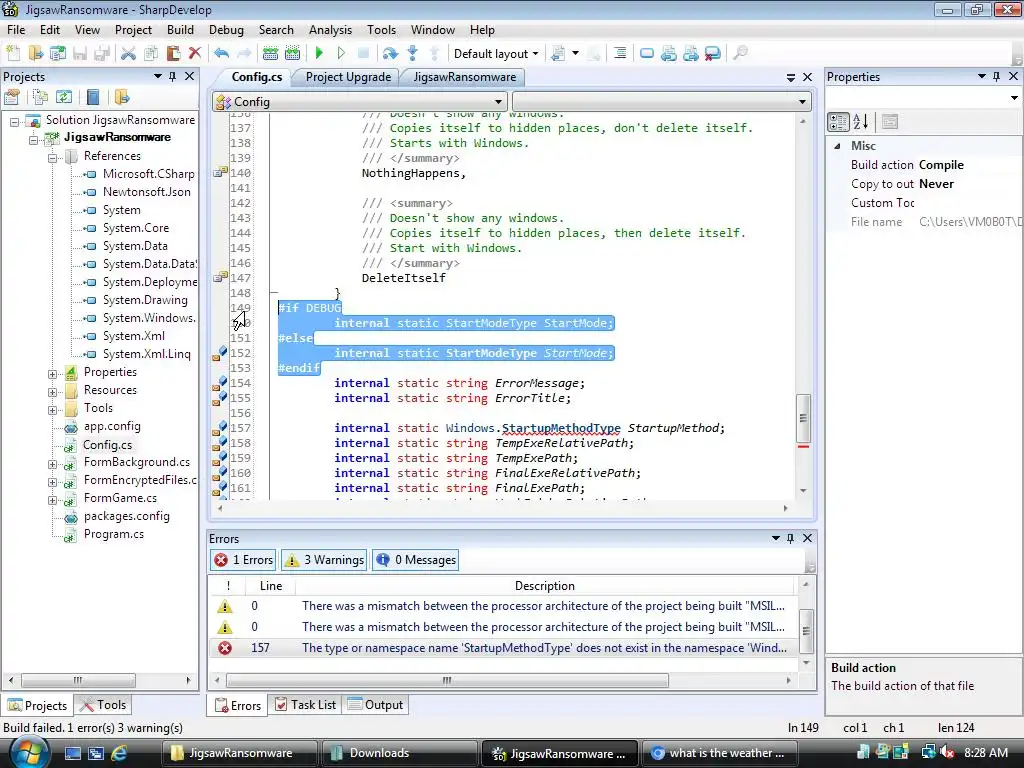Expand the FormBackground.cs node

52,464
